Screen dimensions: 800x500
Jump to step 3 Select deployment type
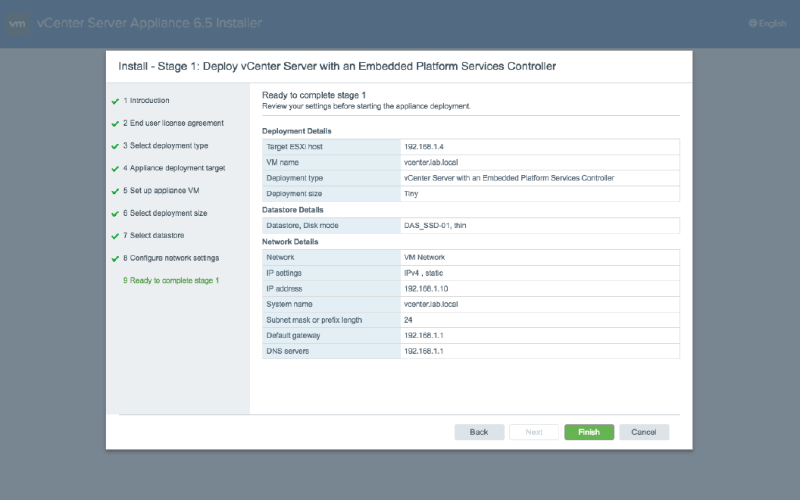pos(165,146)
